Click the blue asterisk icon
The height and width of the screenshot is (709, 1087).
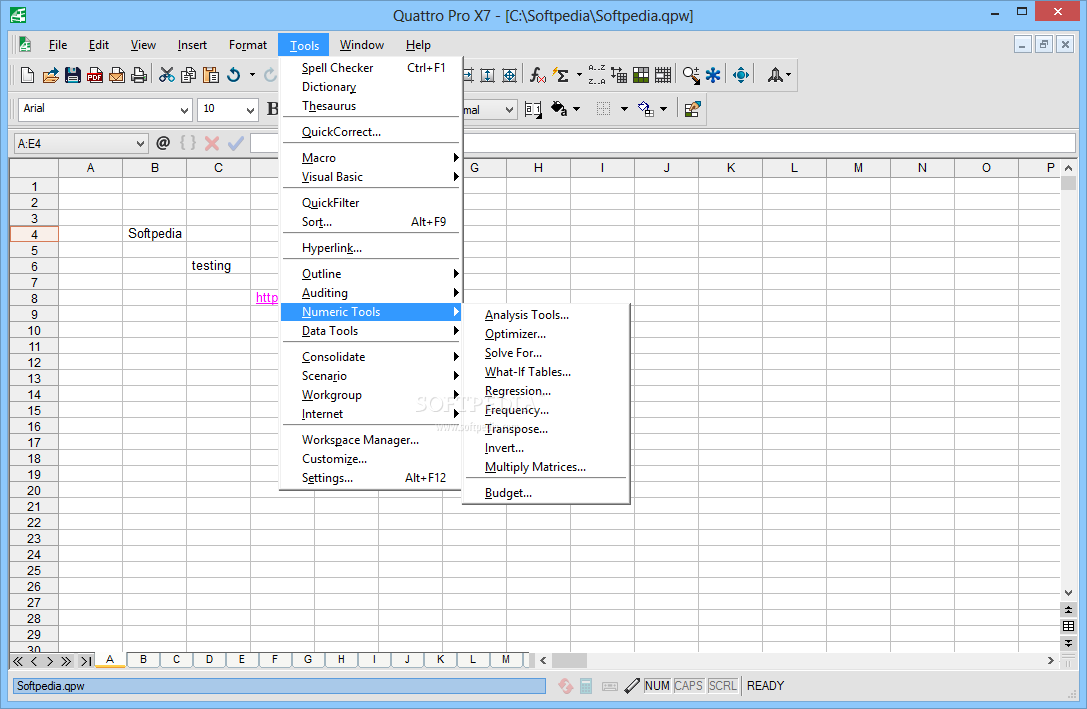pos(713,75)
